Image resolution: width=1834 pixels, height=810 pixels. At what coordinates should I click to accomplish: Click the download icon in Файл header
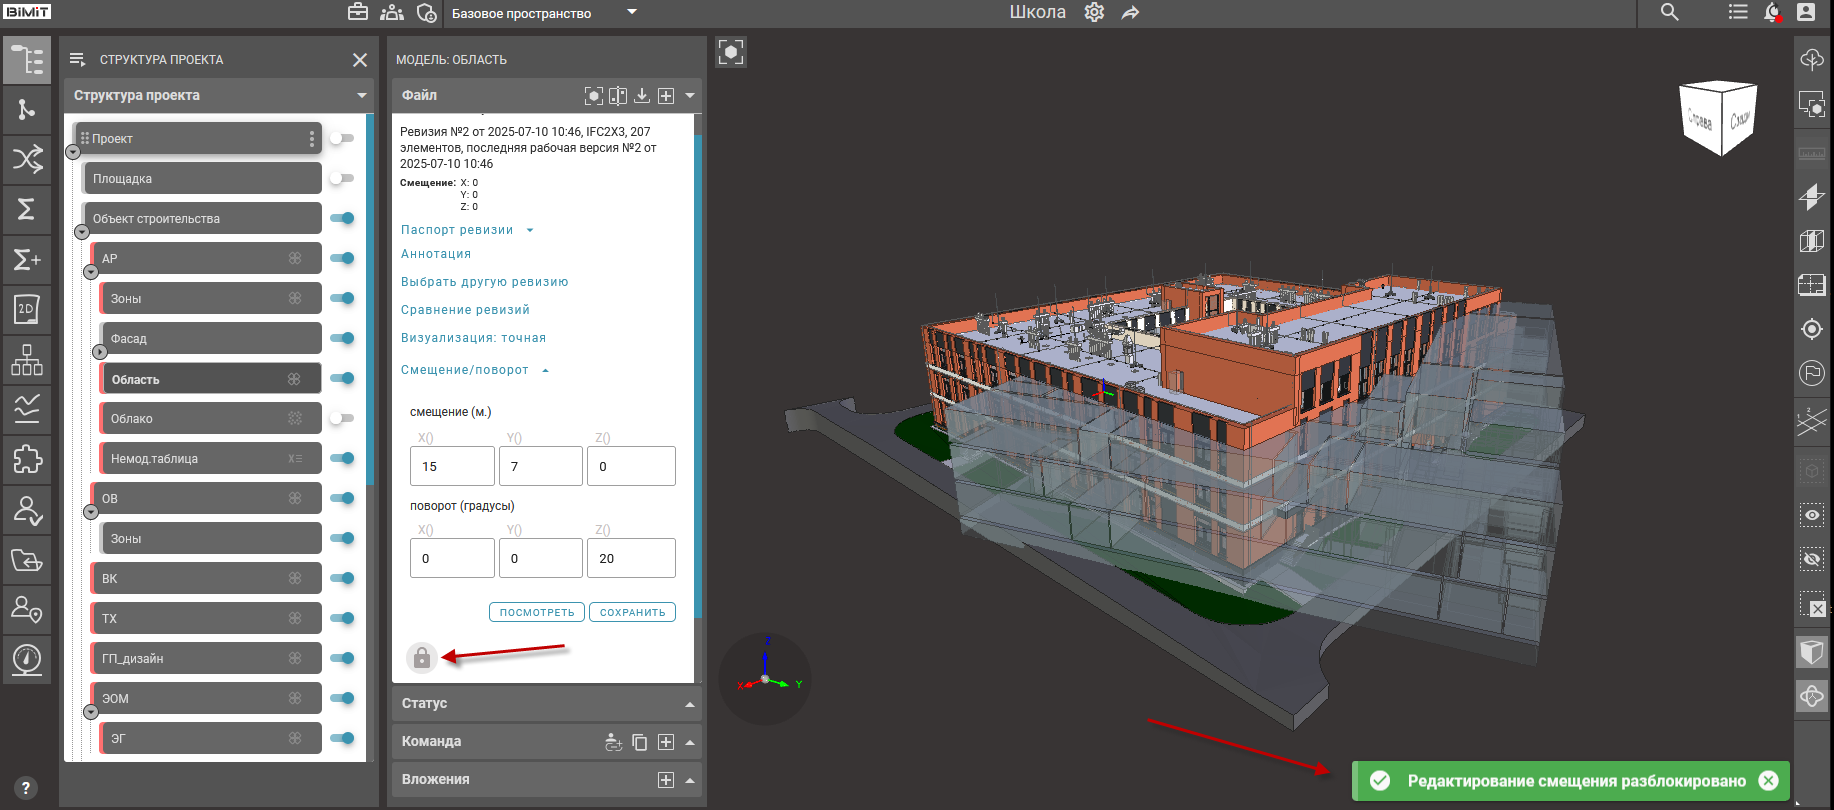pos(642,96)
